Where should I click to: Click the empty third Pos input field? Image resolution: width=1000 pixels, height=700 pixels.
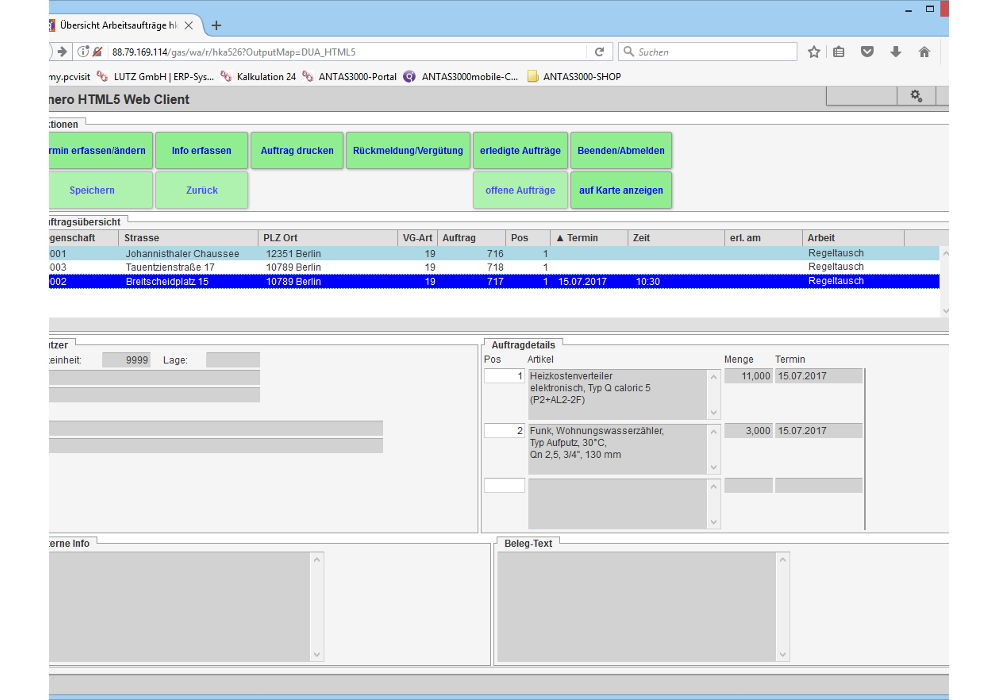(x=504, y=486)
